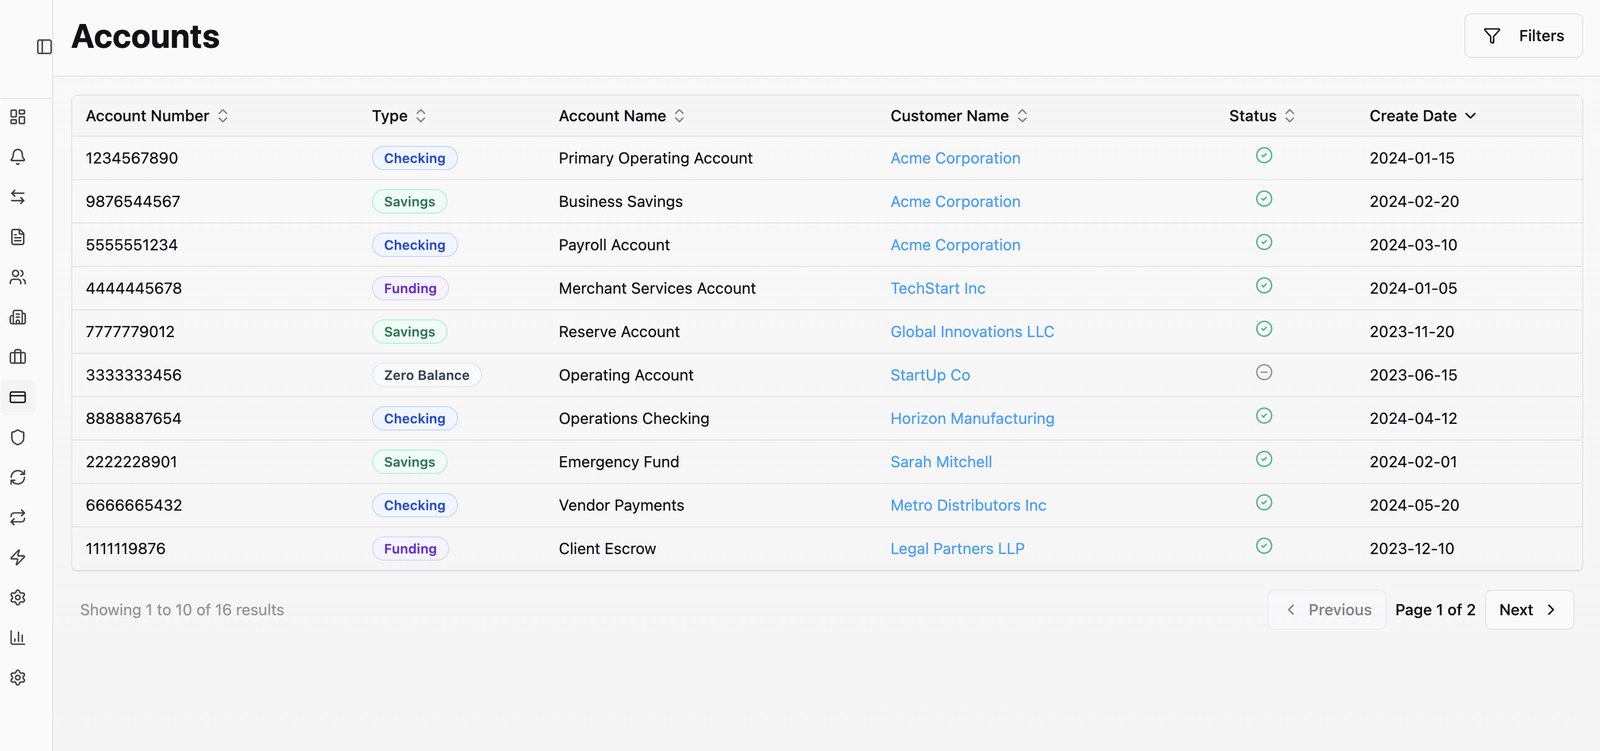Open Acme Corporation link in Payroll Account row
This screenshot has height=751, width=1600.
click(x=955, y=245)
